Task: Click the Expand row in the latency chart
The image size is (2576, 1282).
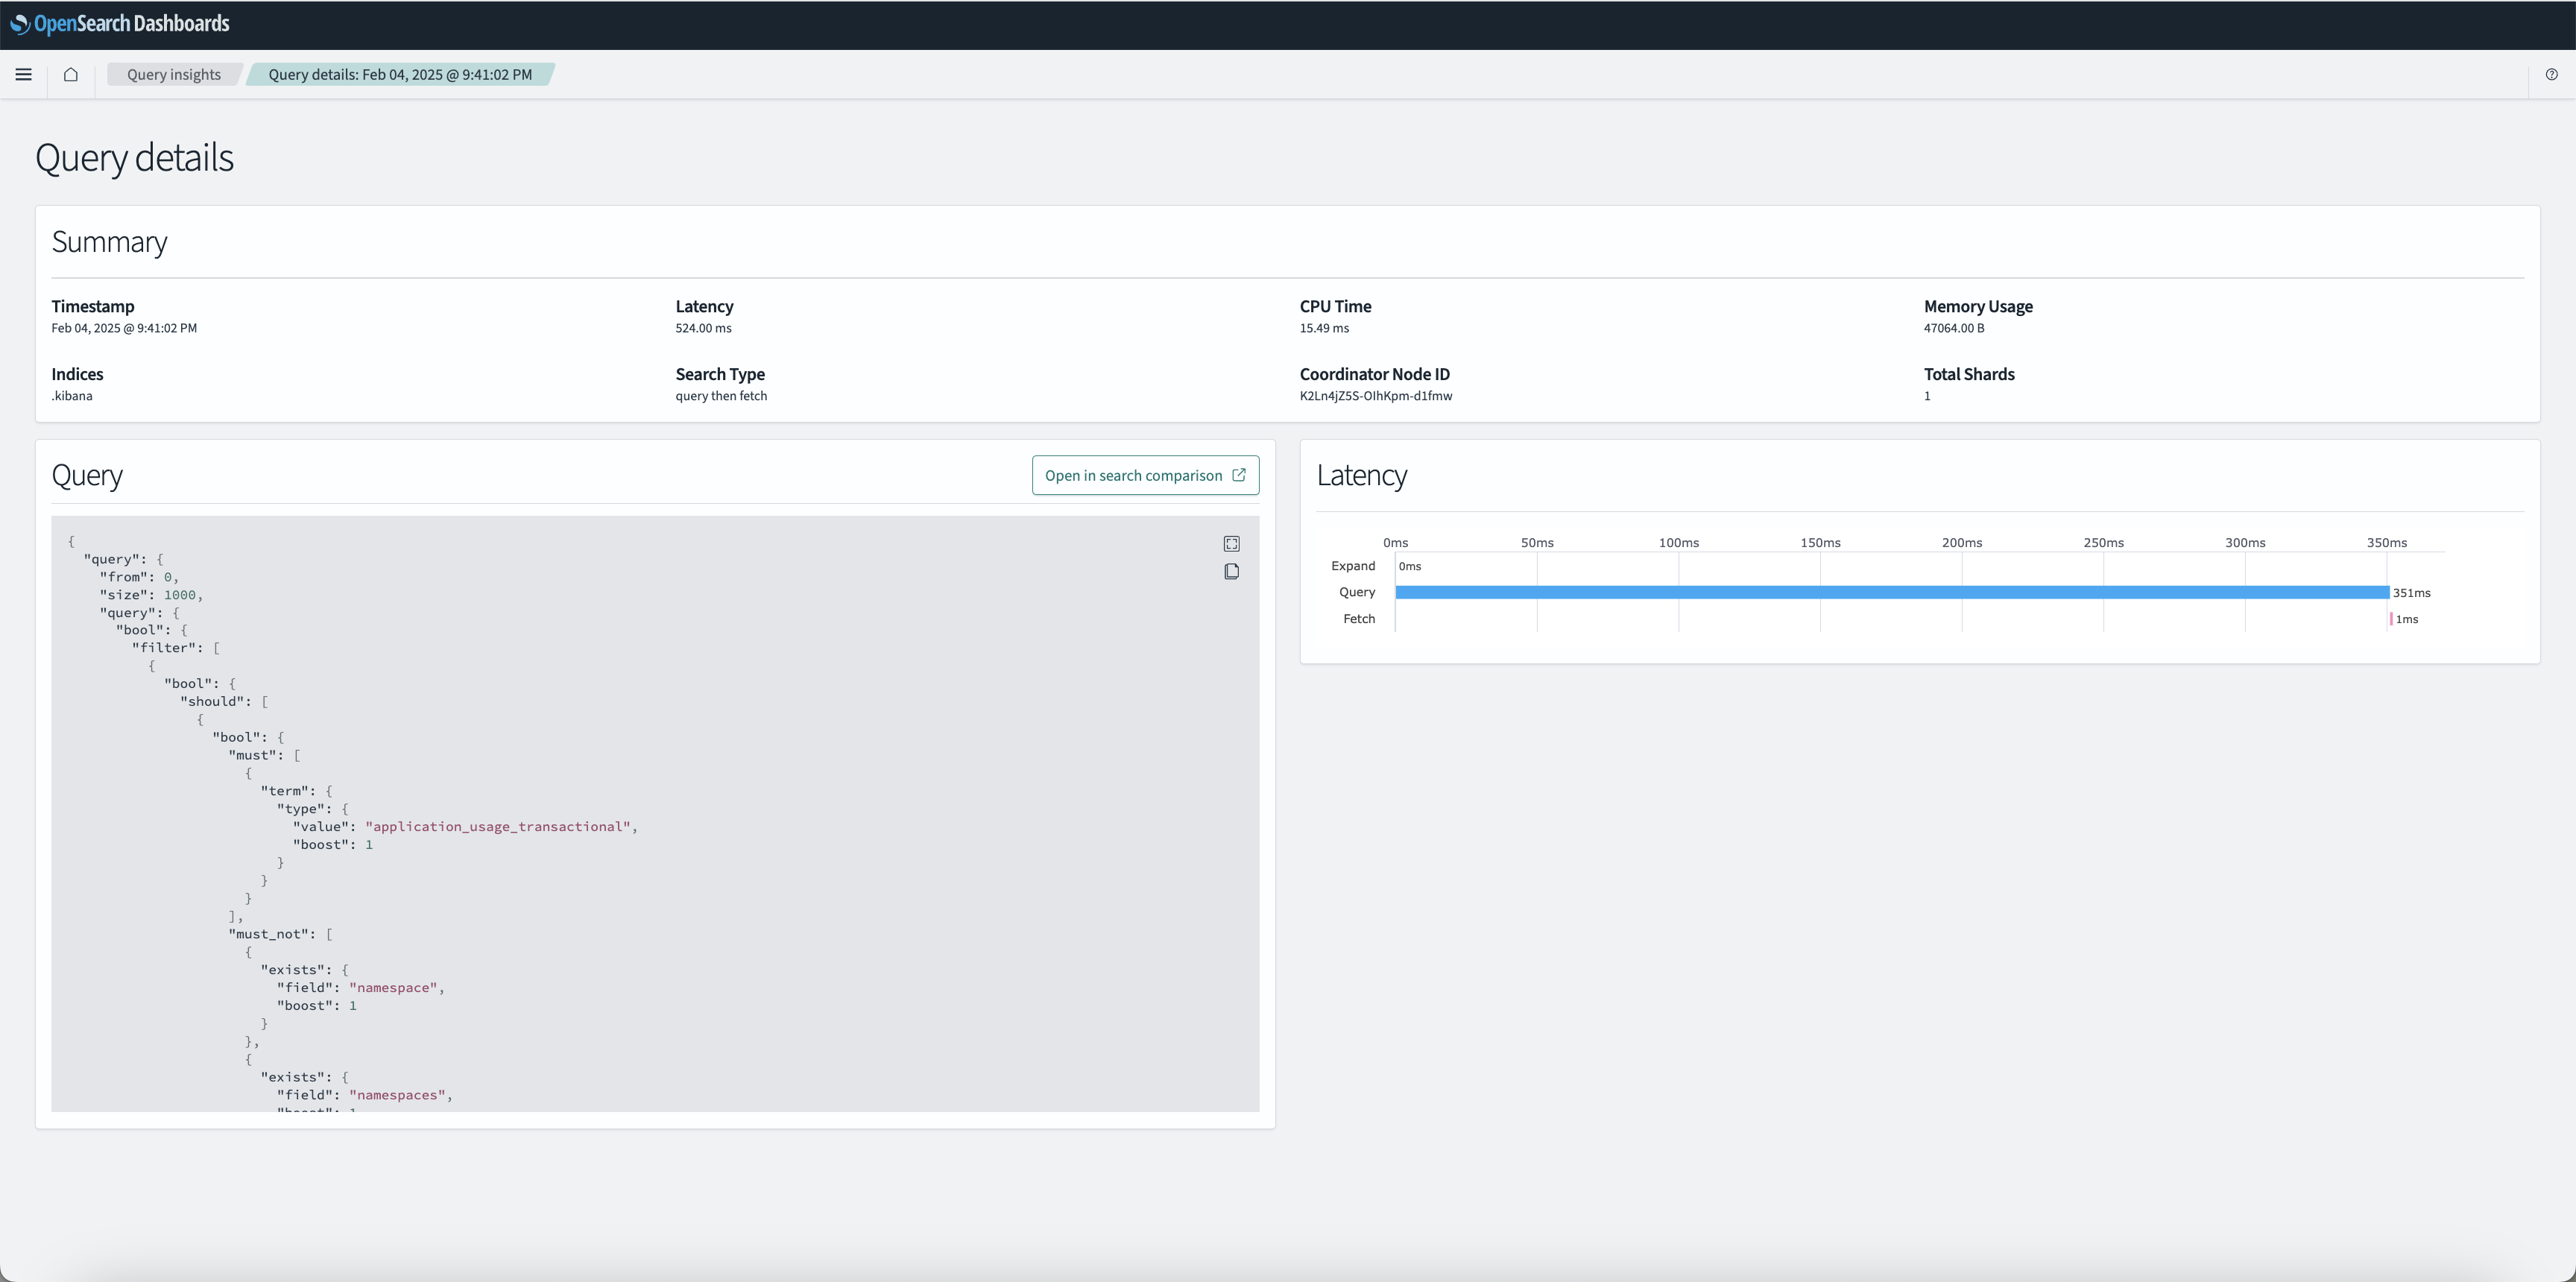Action: click(x=1353, y=565)
